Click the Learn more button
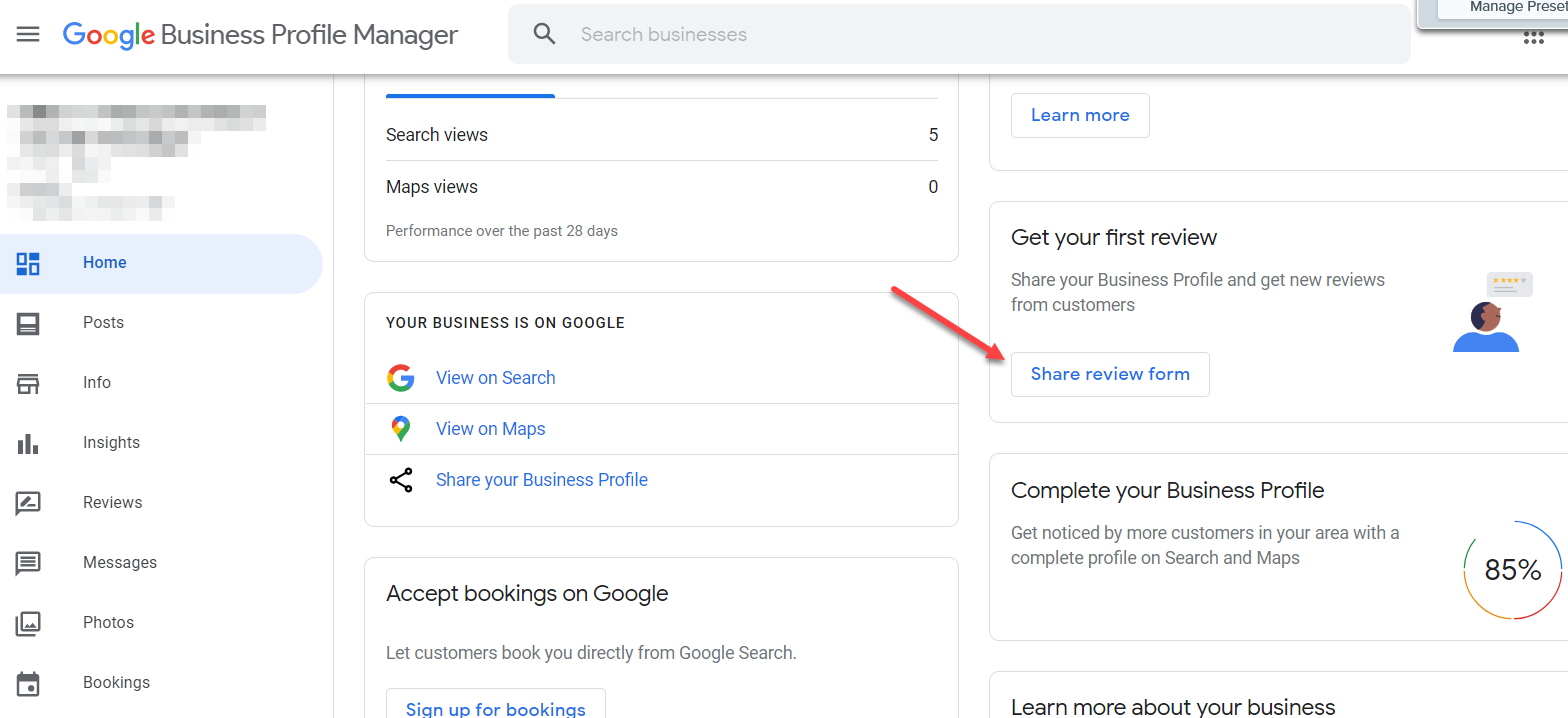 (1080, 115)
